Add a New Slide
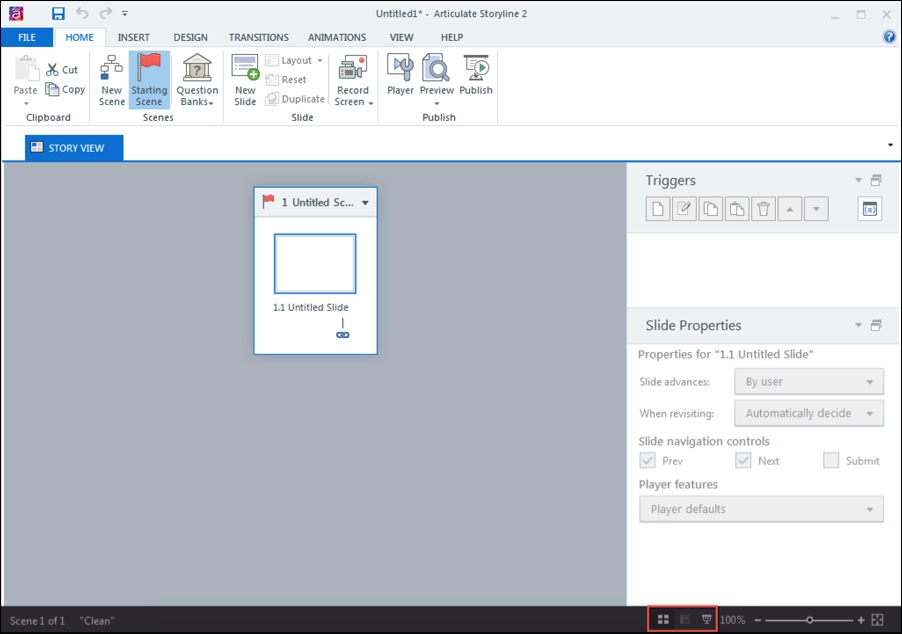Image resolution: width=902 pixels, height=634 pixels. [x=245, y=81]
